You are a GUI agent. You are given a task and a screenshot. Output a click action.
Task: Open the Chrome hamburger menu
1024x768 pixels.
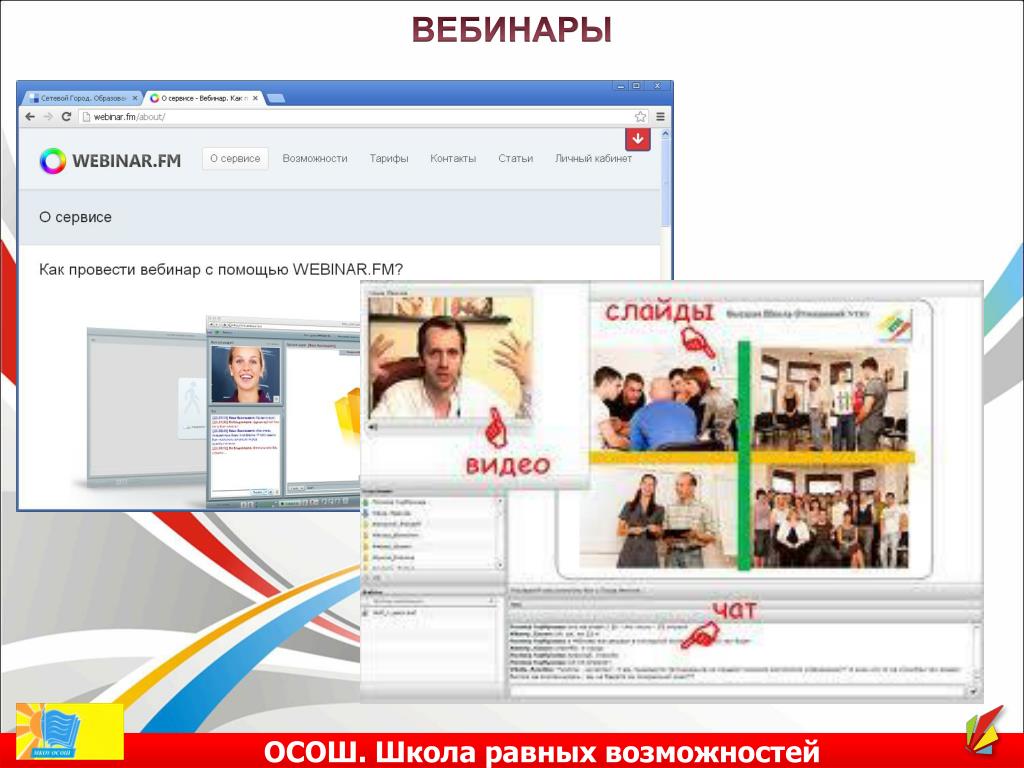coord(660,116)
